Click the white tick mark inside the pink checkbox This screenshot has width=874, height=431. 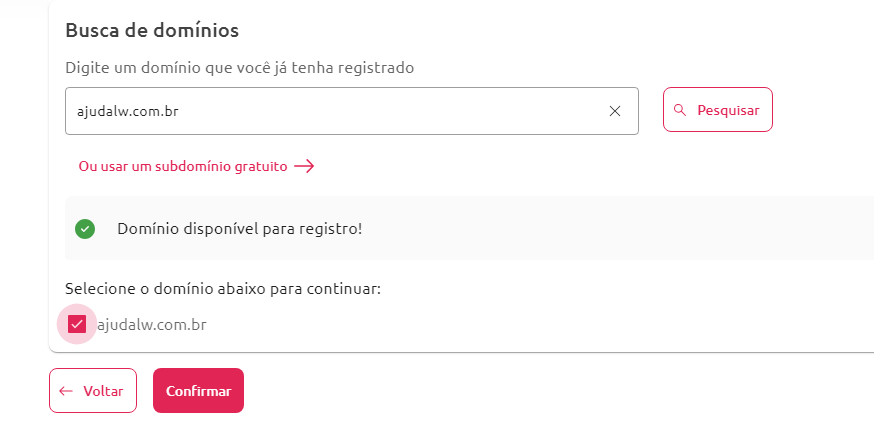pos(76,324)
